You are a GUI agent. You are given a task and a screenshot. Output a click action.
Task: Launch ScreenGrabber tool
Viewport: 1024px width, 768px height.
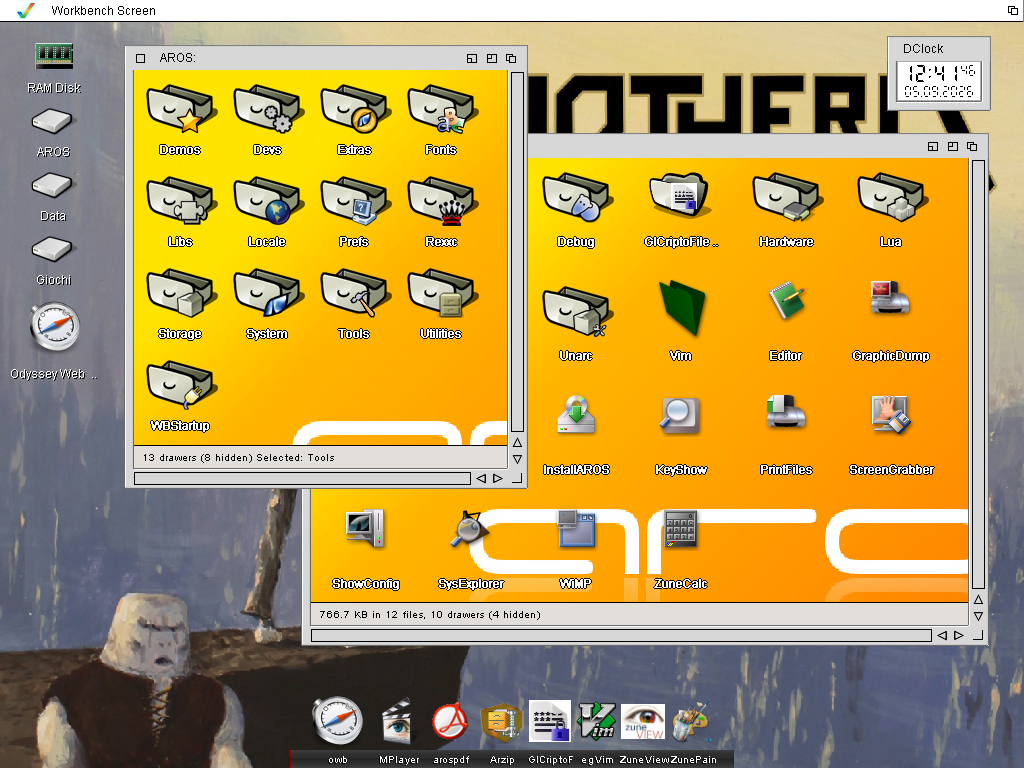(x=891, y=414)
